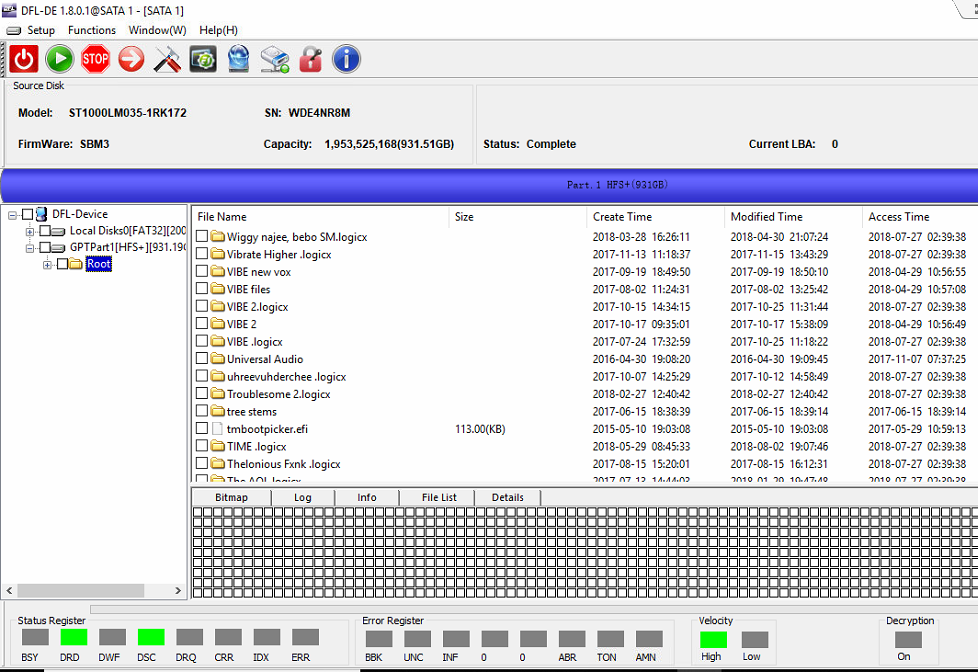Click the green chip toolbar icon
978x672 pixels.
click(x=203, y=59)
